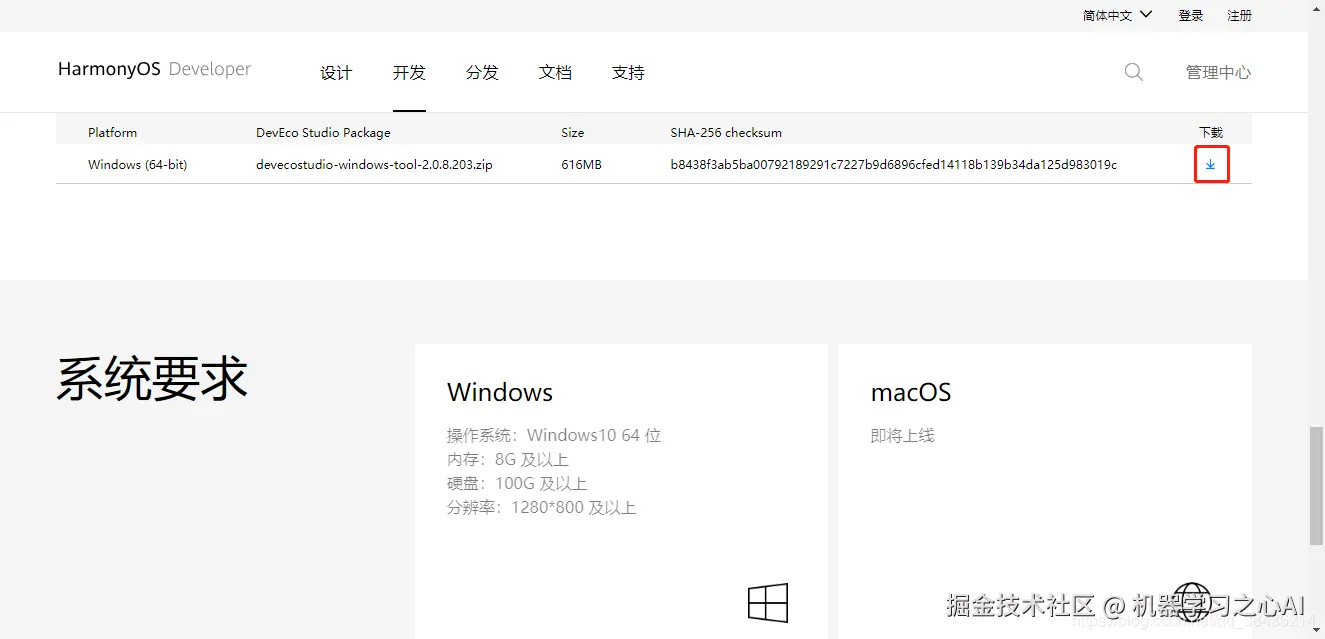This screenshot has width=1325, height=639.
Task: Click the 系统要求 heading
Action: 152,379
